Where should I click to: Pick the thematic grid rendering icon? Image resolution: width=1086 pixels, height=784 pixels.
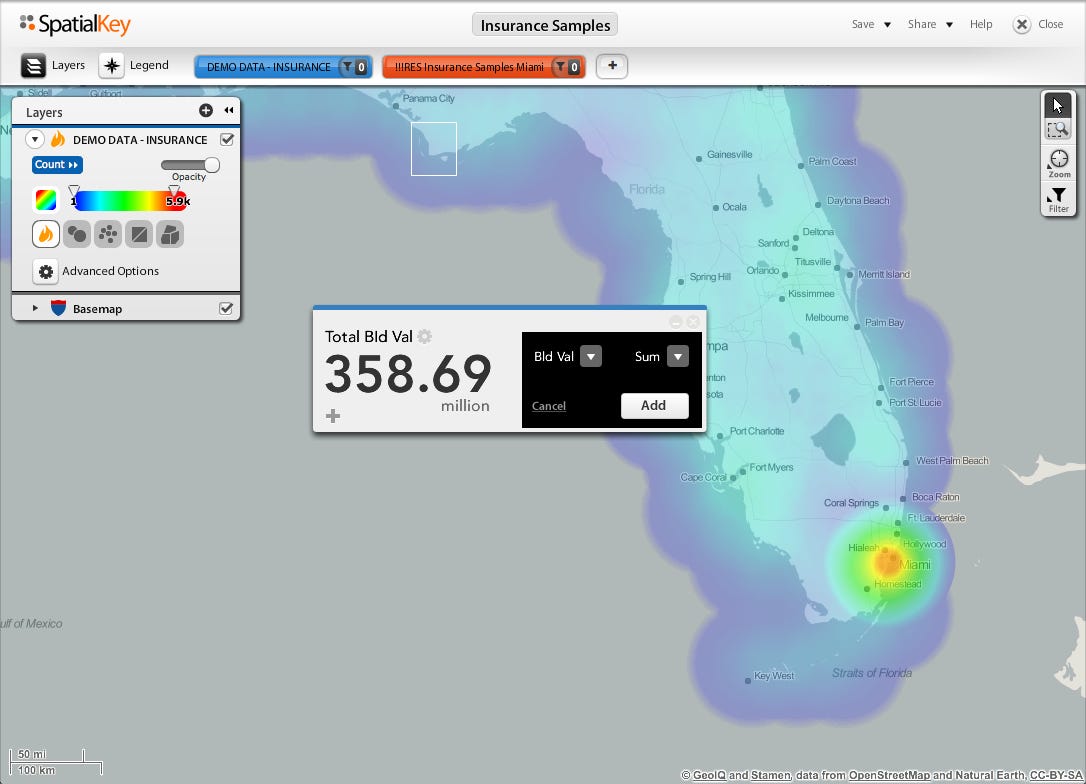pyautogui.click(x=139, y=234)
